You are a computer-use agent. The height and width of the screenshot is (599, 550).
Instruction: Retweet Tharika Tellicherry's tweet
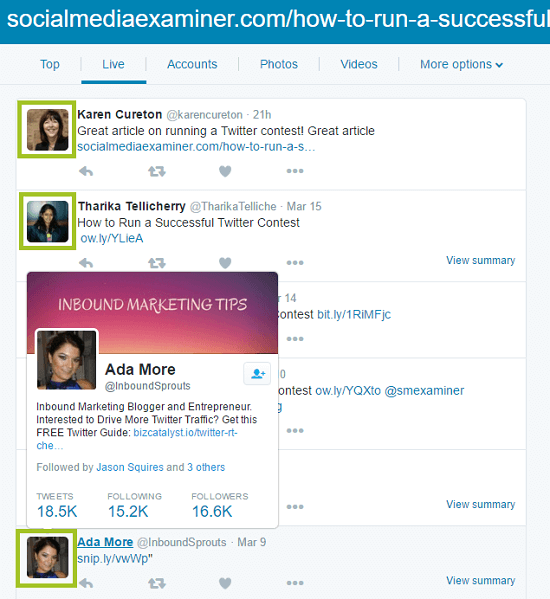157,263
